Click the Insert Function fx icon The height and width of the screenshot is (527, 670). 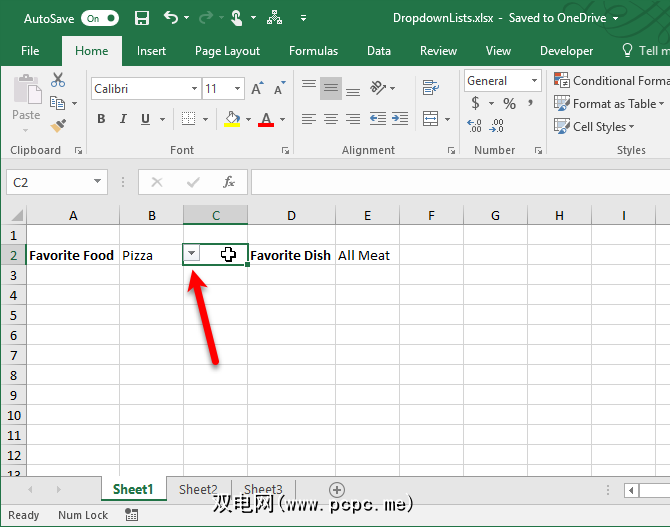coord(229,182)
